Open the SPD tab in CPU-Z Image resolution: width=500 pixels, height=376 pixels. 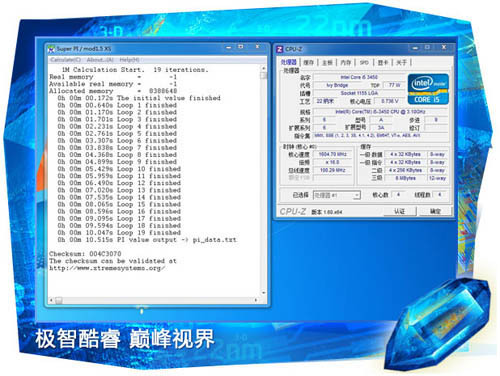364,62
